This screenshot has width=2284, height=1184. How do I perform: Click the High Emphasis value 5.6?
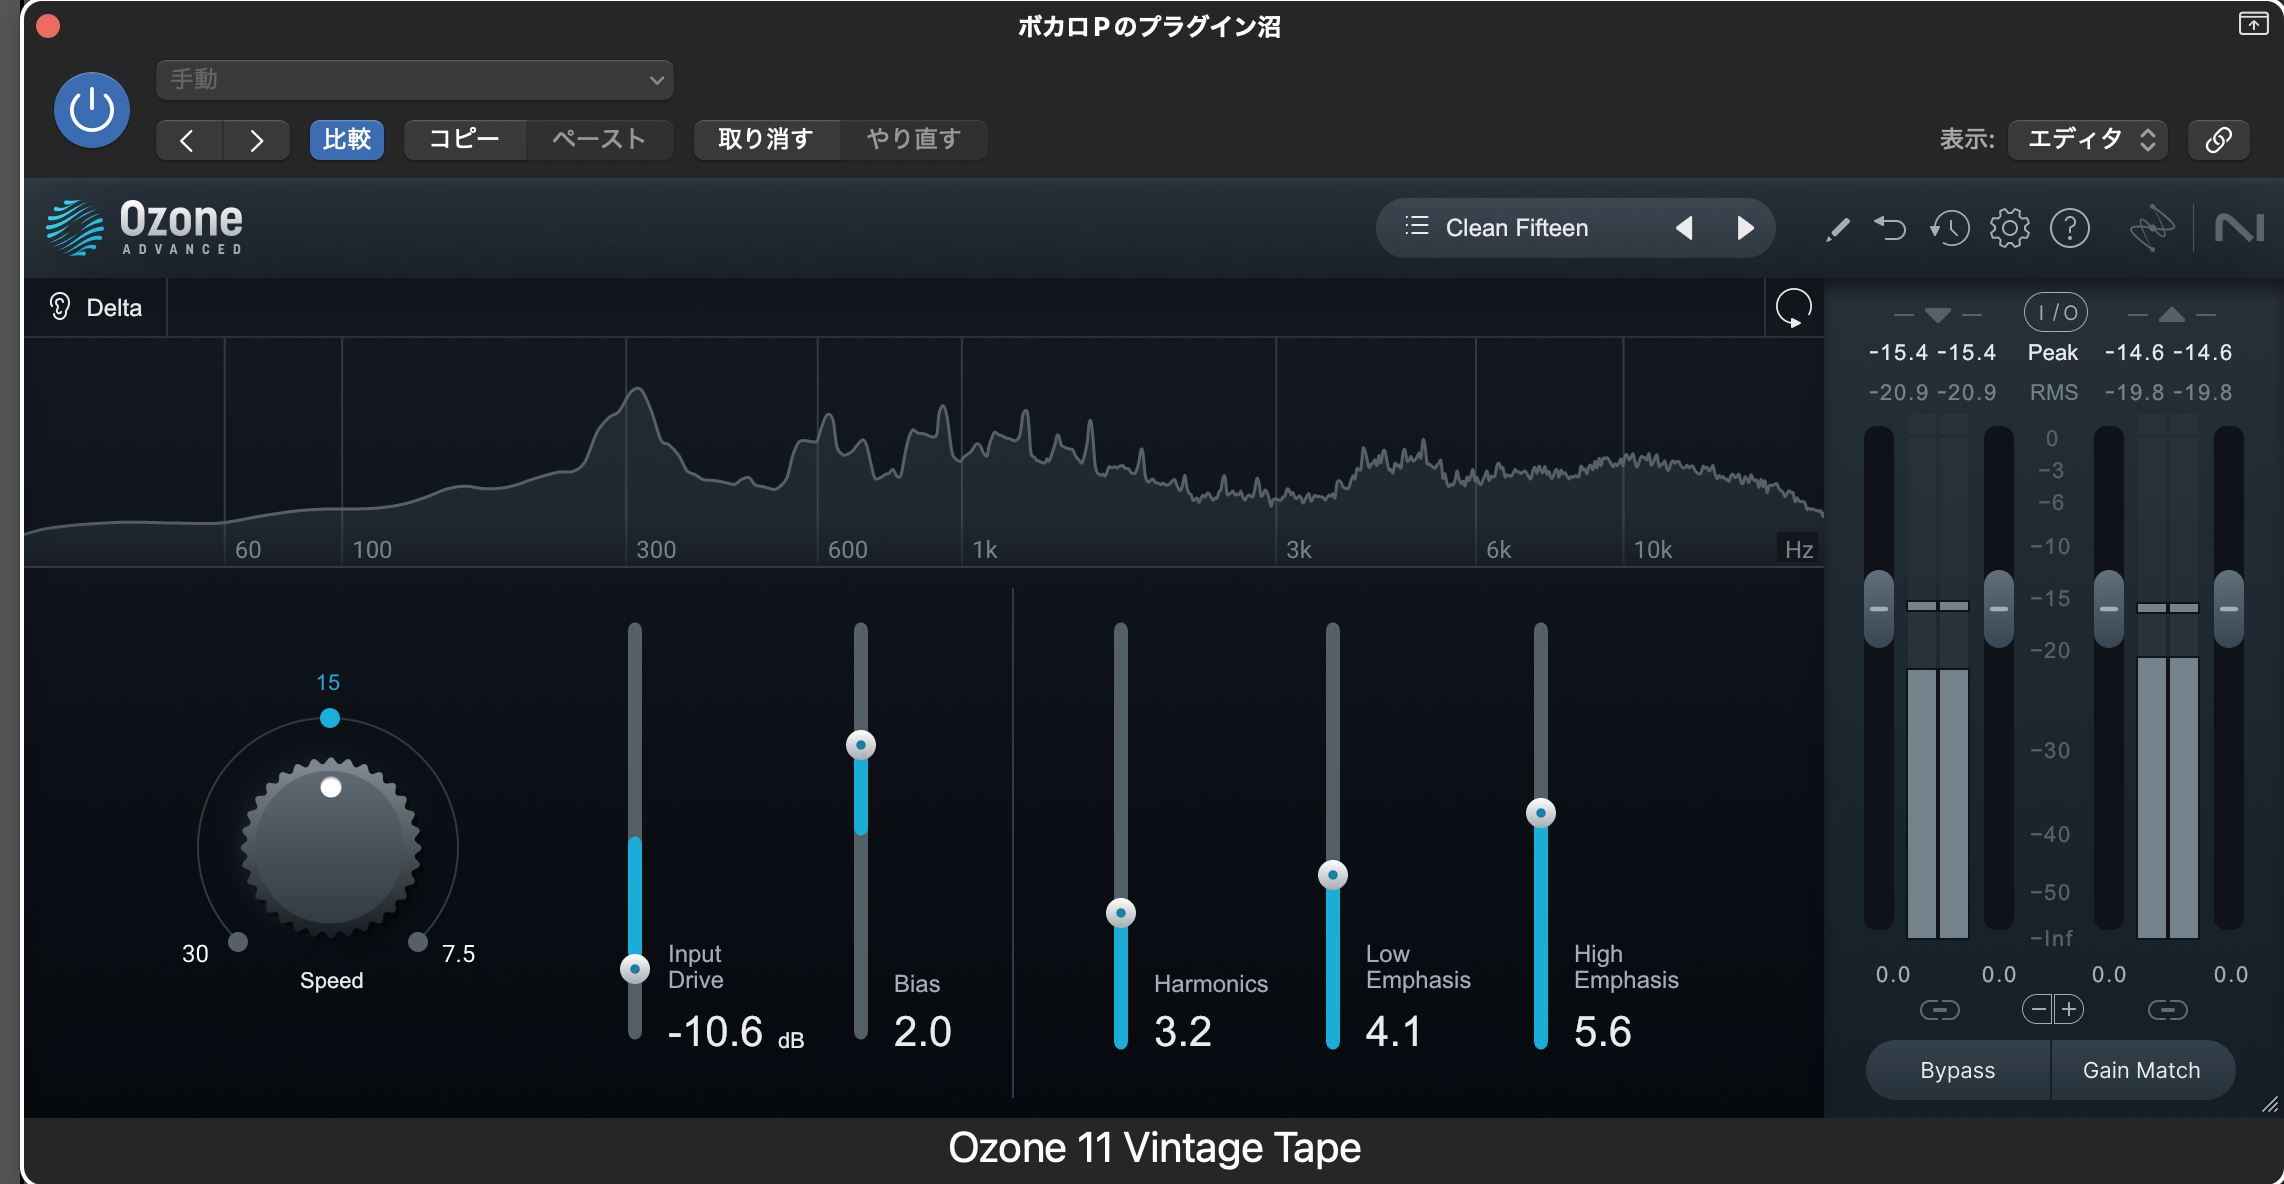point(1603,1031)
